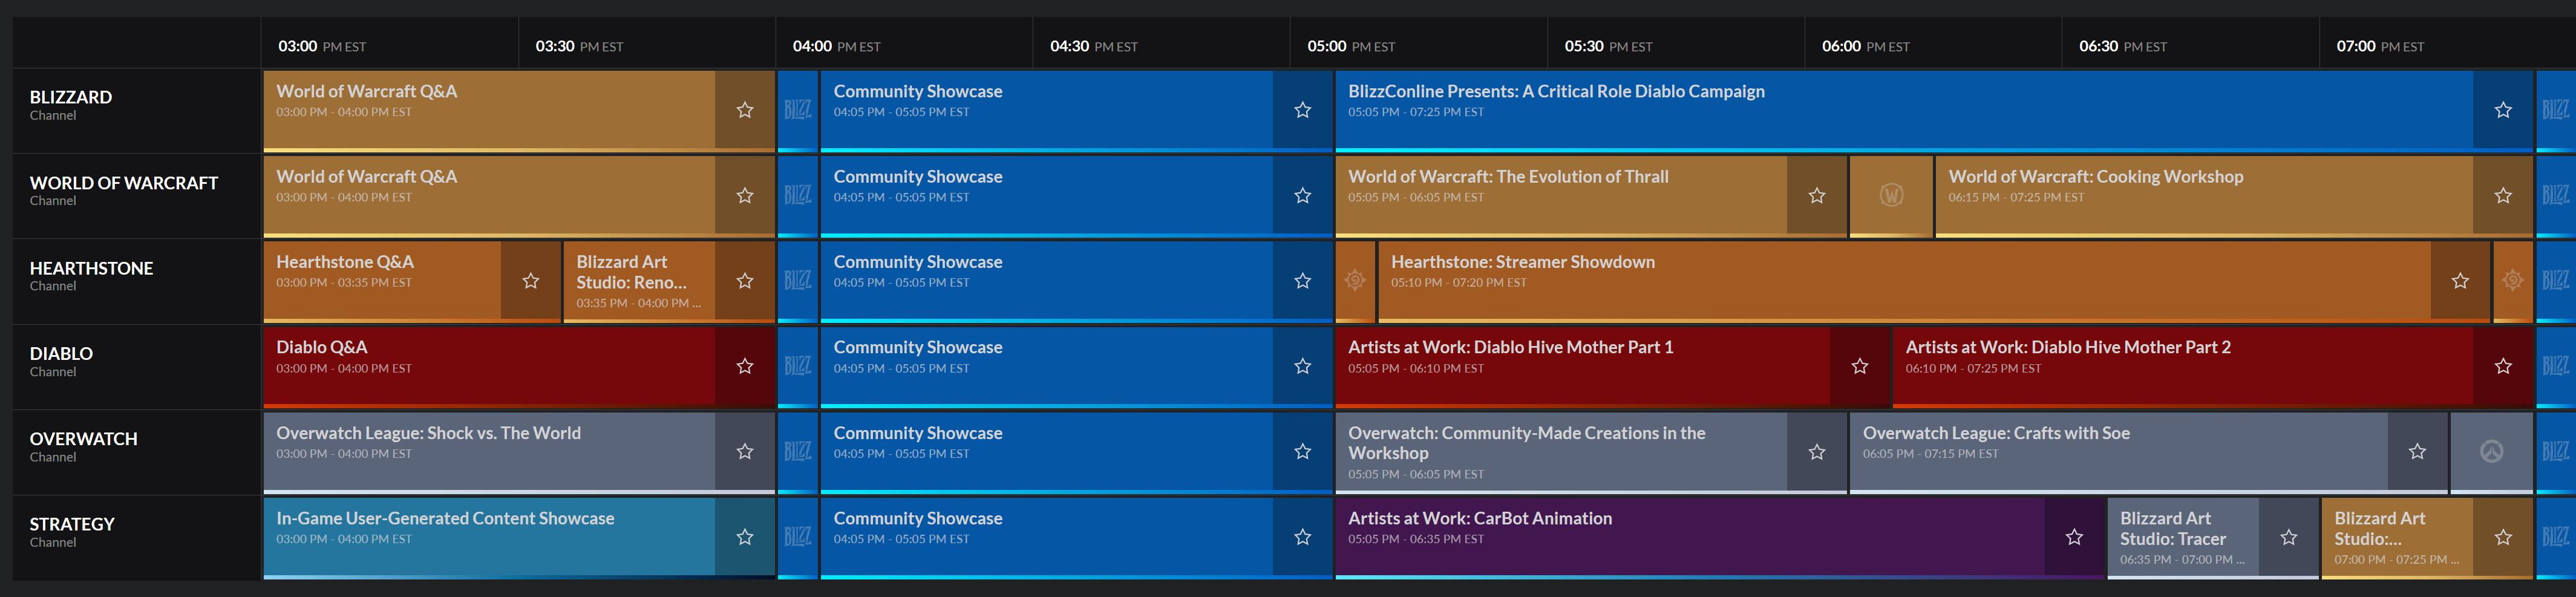Click BLIZZ break block in Hearthstone row at 4 PM

pyautogui.click(x=797, y=281)
